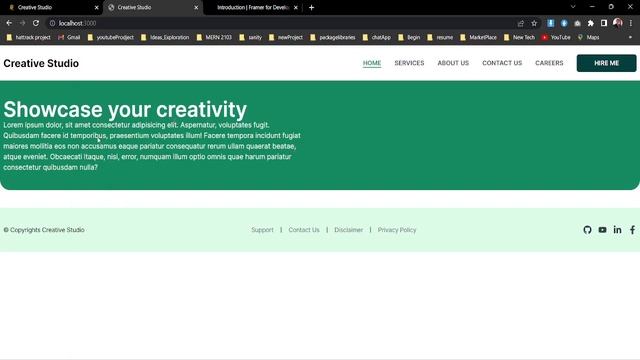Switch to the Framer for Developers tab

(253, 7)
